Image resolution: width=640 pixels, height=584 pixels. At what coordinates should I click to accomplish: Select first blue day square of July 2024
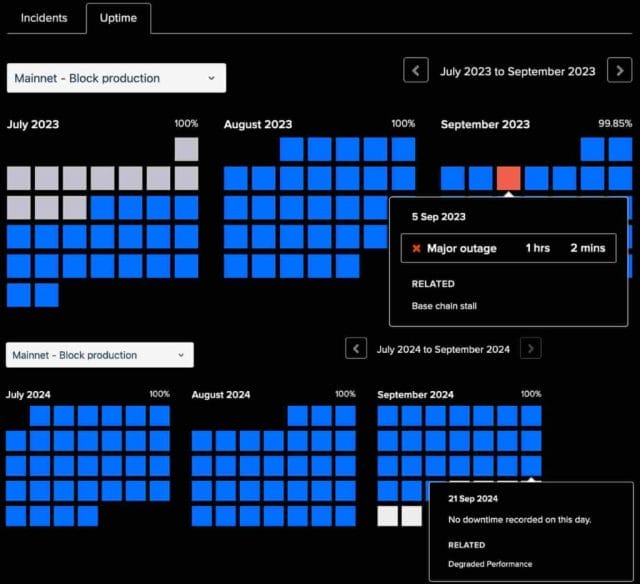pyautogui.click(x=40, y=416)
